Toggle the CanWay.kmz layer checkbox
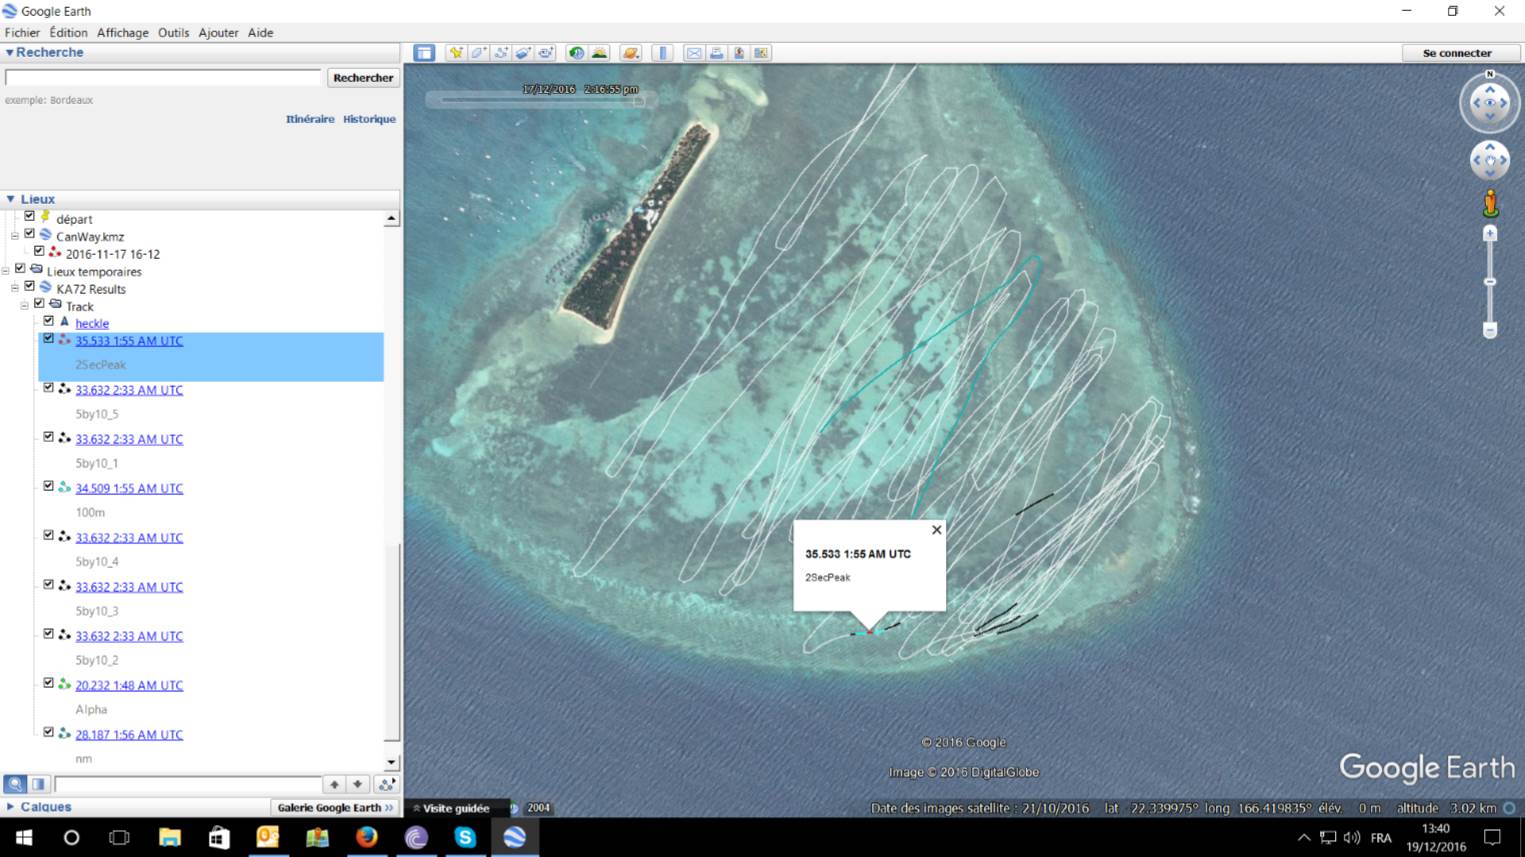This screenshot has width=1525, height=857. (29, 235)
